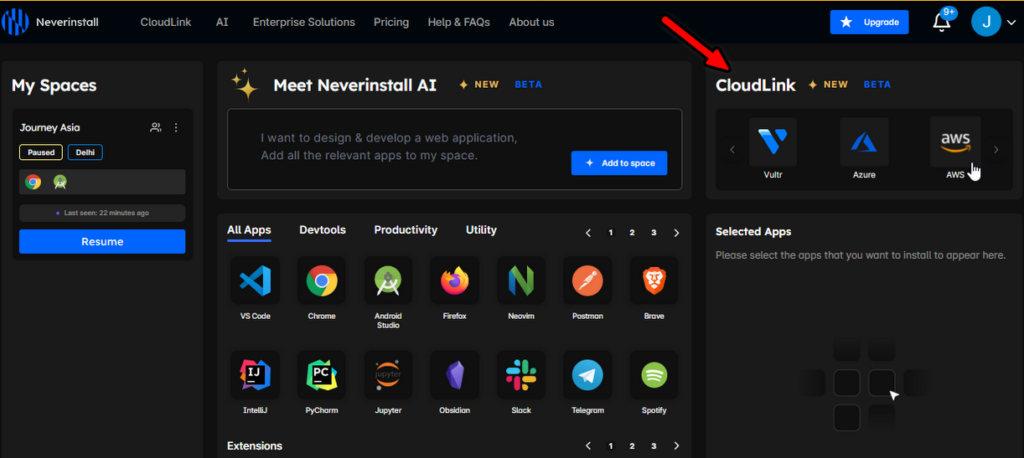Jump to Extensions page 2
This screenshot has height=458, width=1024.
pos(632,446)
